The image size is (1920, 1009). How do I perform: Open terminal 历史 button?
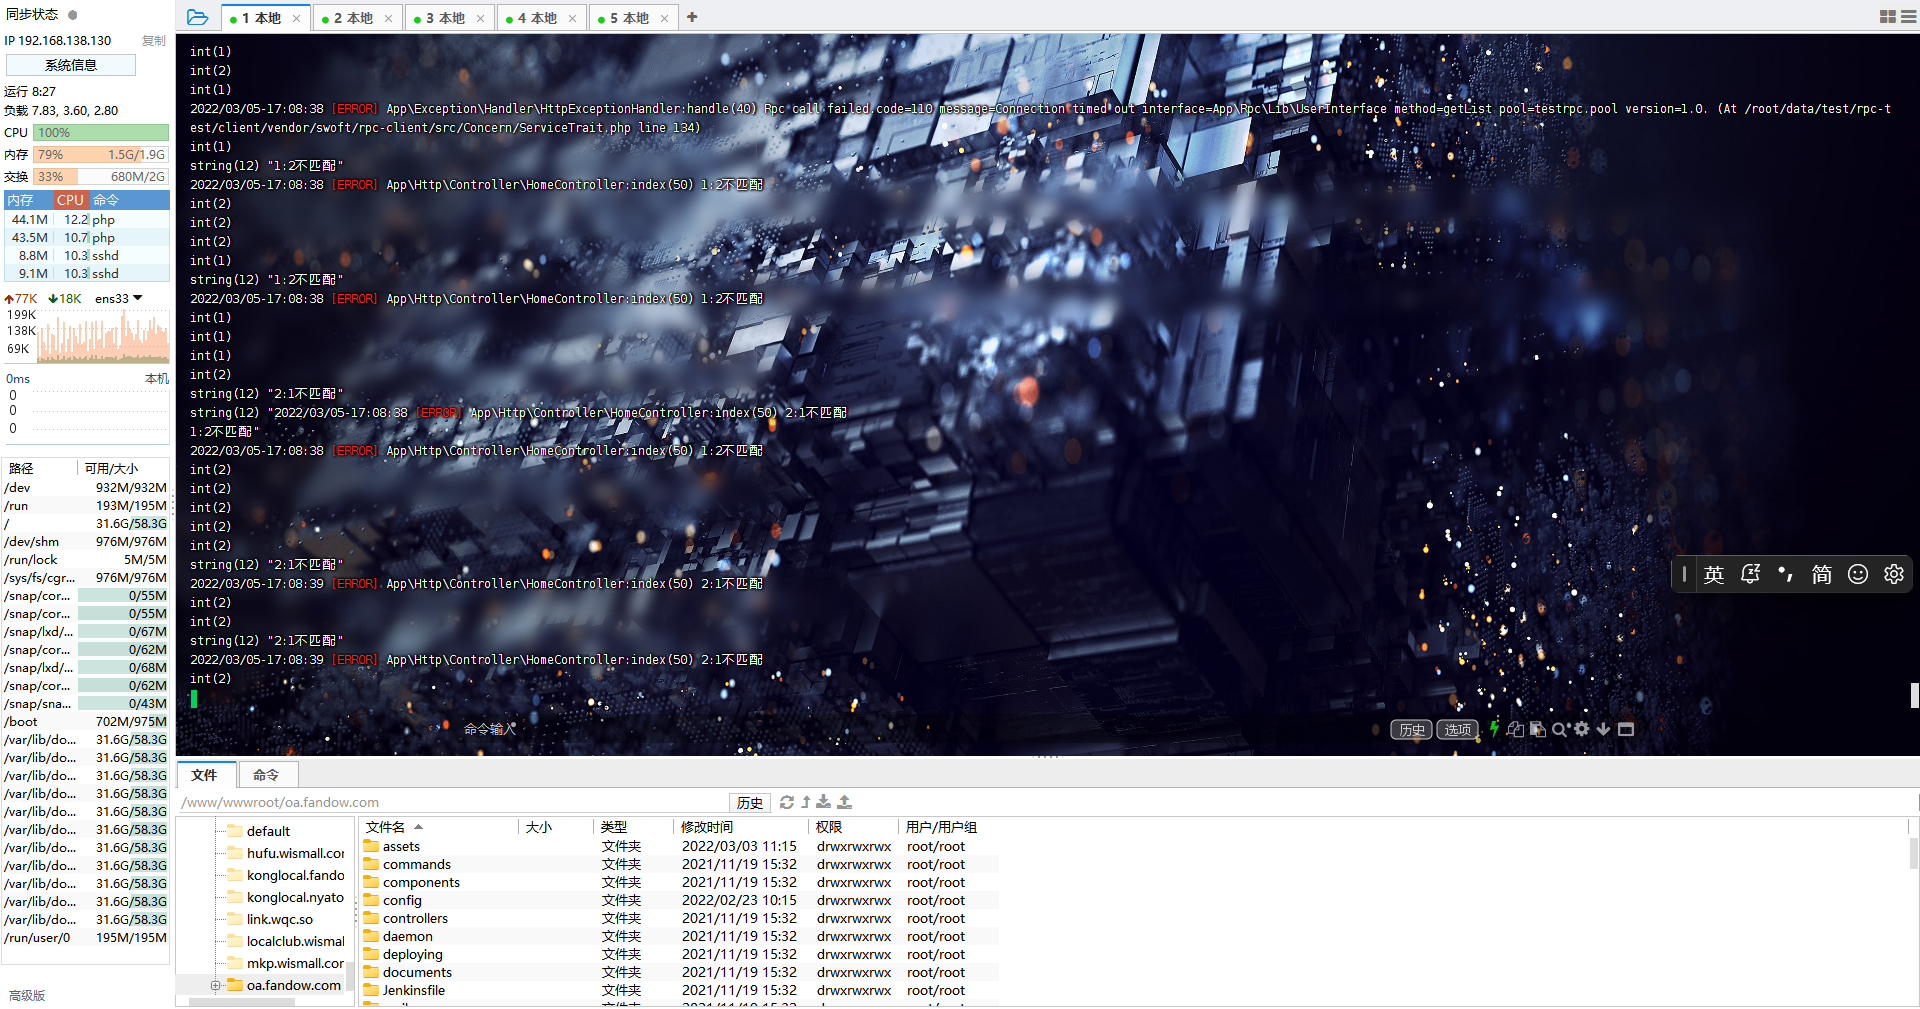click(x=1412, y=730)
